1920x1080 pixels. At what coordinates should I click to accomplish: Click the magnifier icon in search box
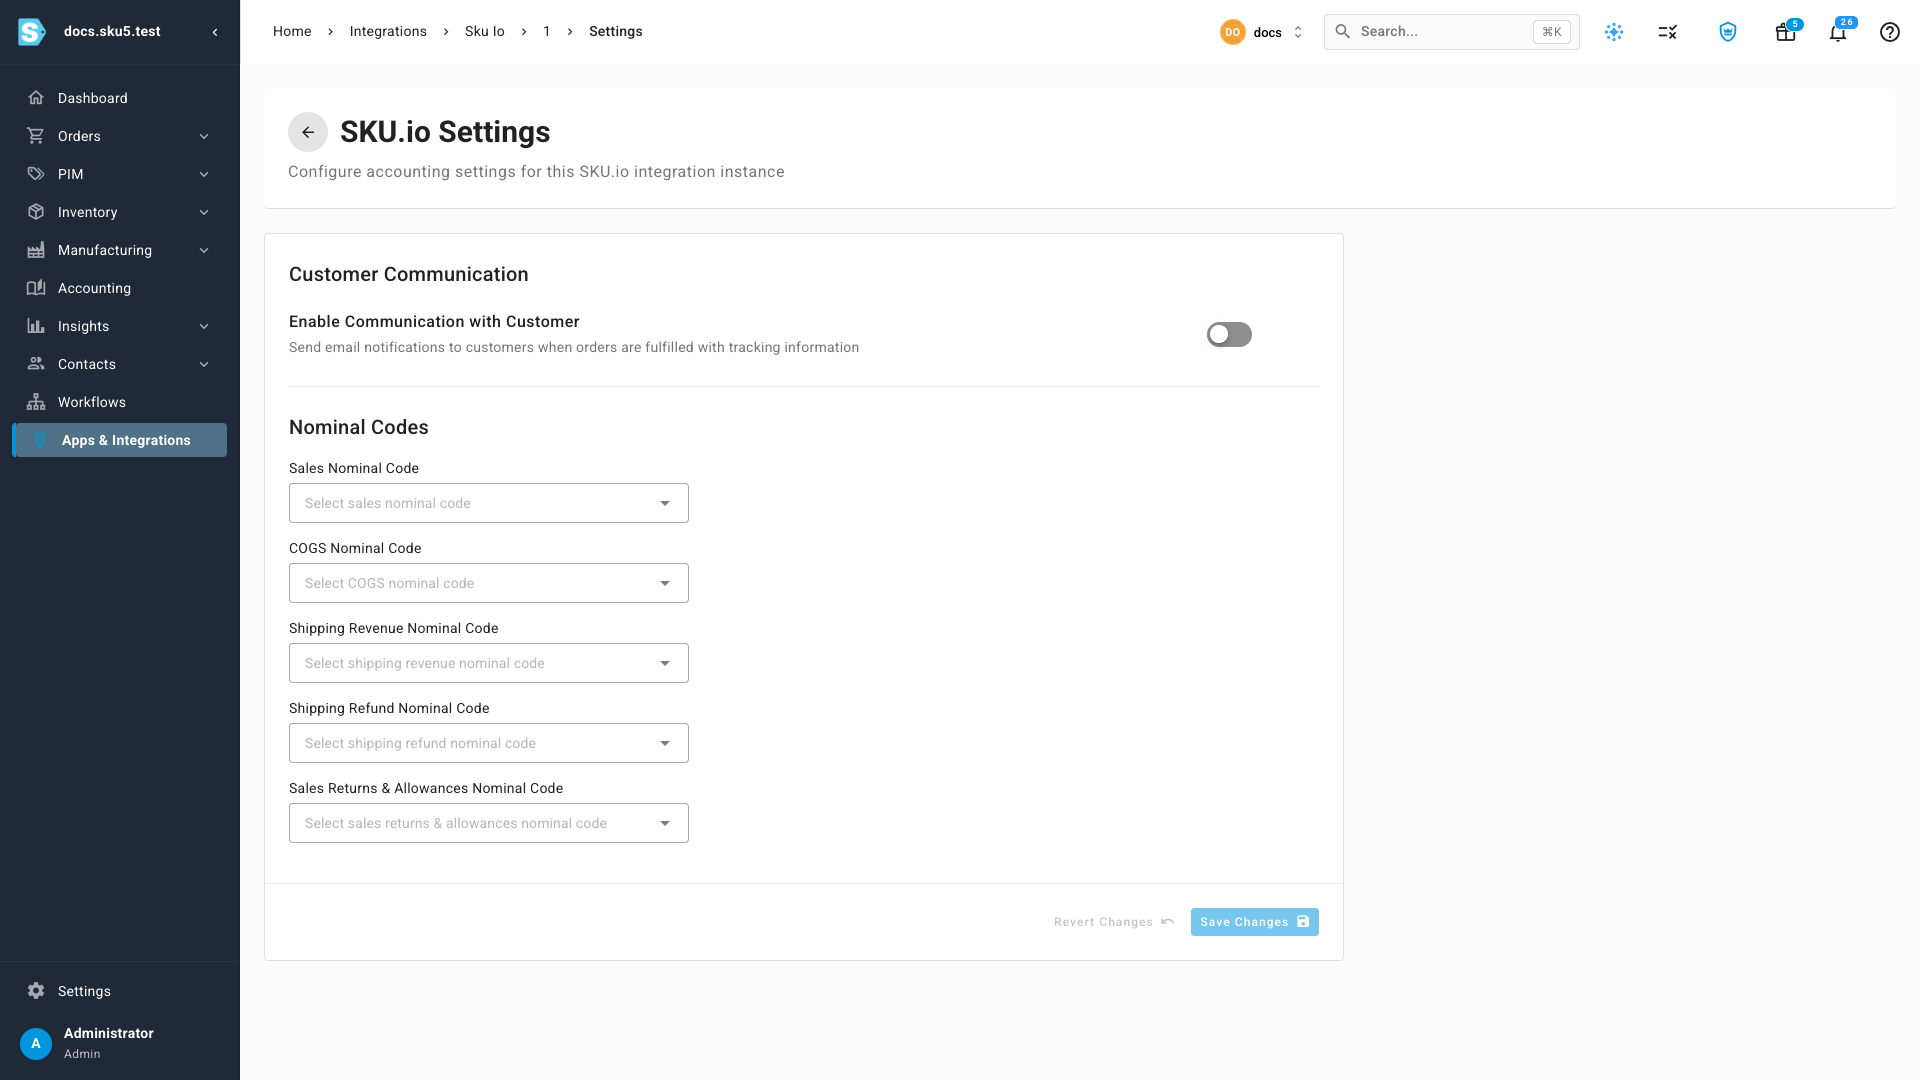coord(1343,32)
